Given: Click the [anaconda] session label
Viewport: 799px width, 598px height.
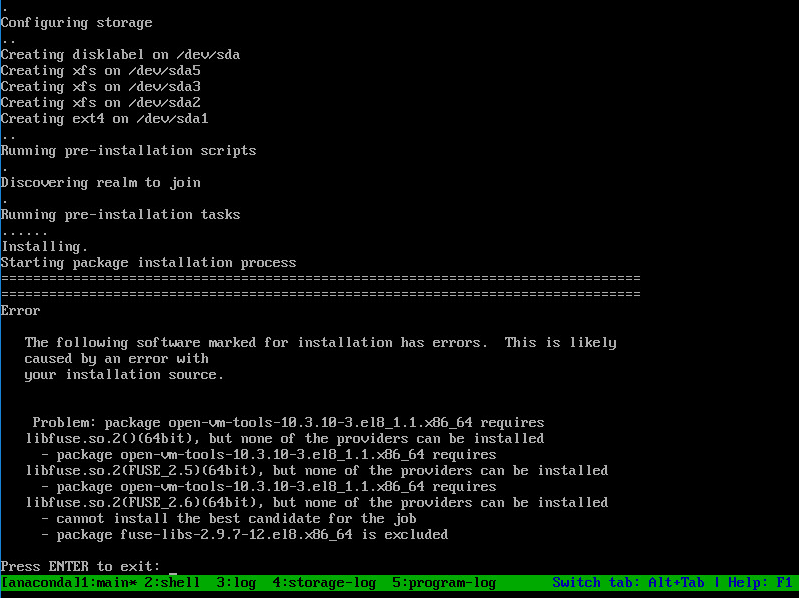Looking at the screenshot, I should [40, 582].
